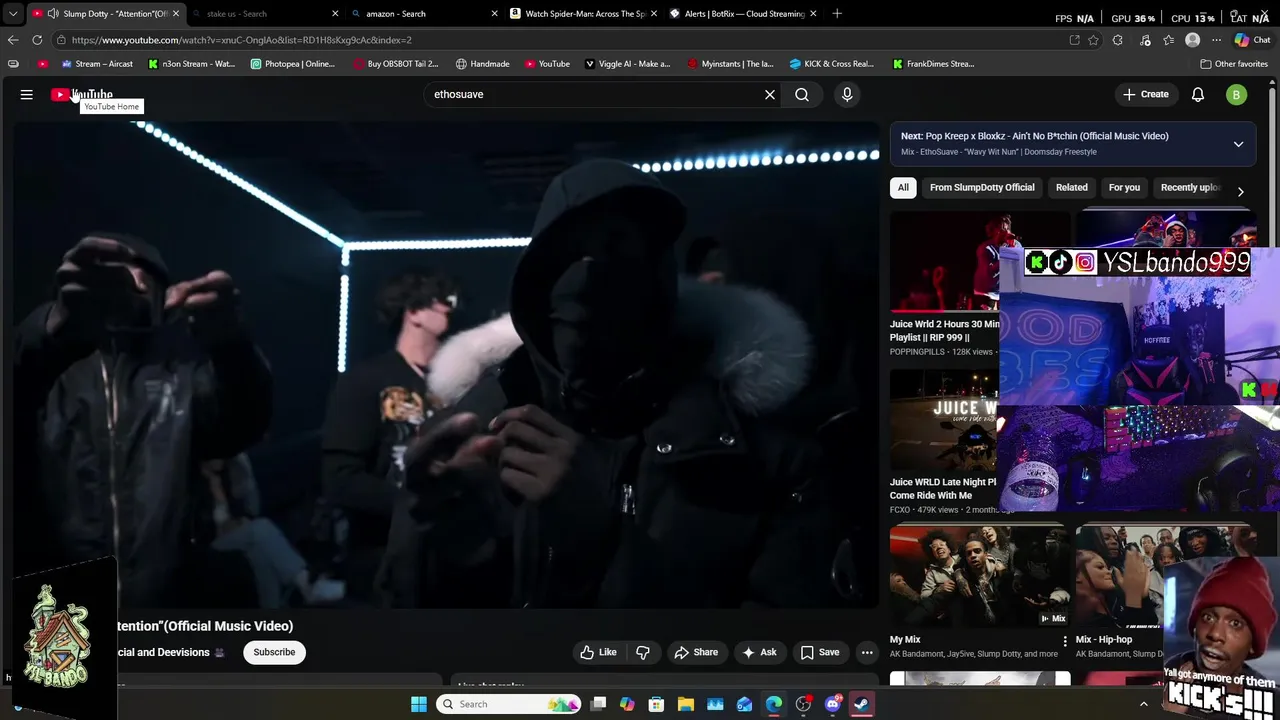Open the YouTube guide hamburger menu
Screen dimensions: 1280x720
tap(27, 94)
